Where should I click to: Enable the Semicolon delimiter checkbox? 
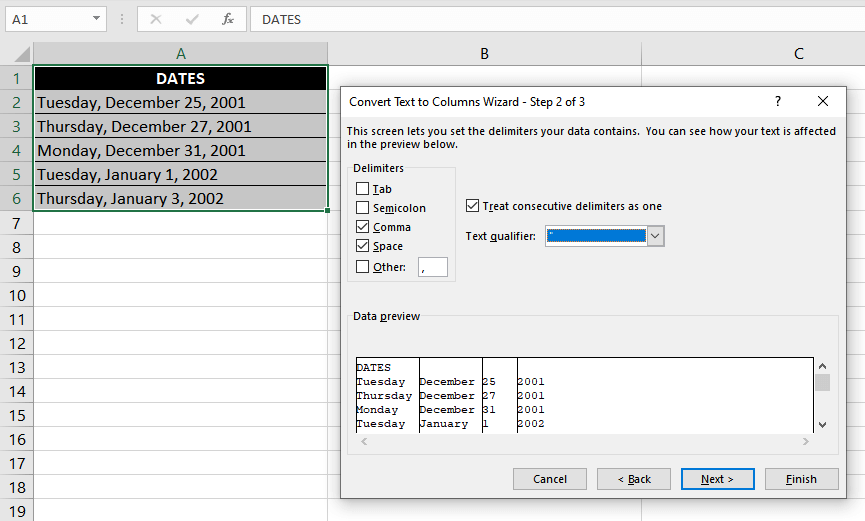(362, 208)
